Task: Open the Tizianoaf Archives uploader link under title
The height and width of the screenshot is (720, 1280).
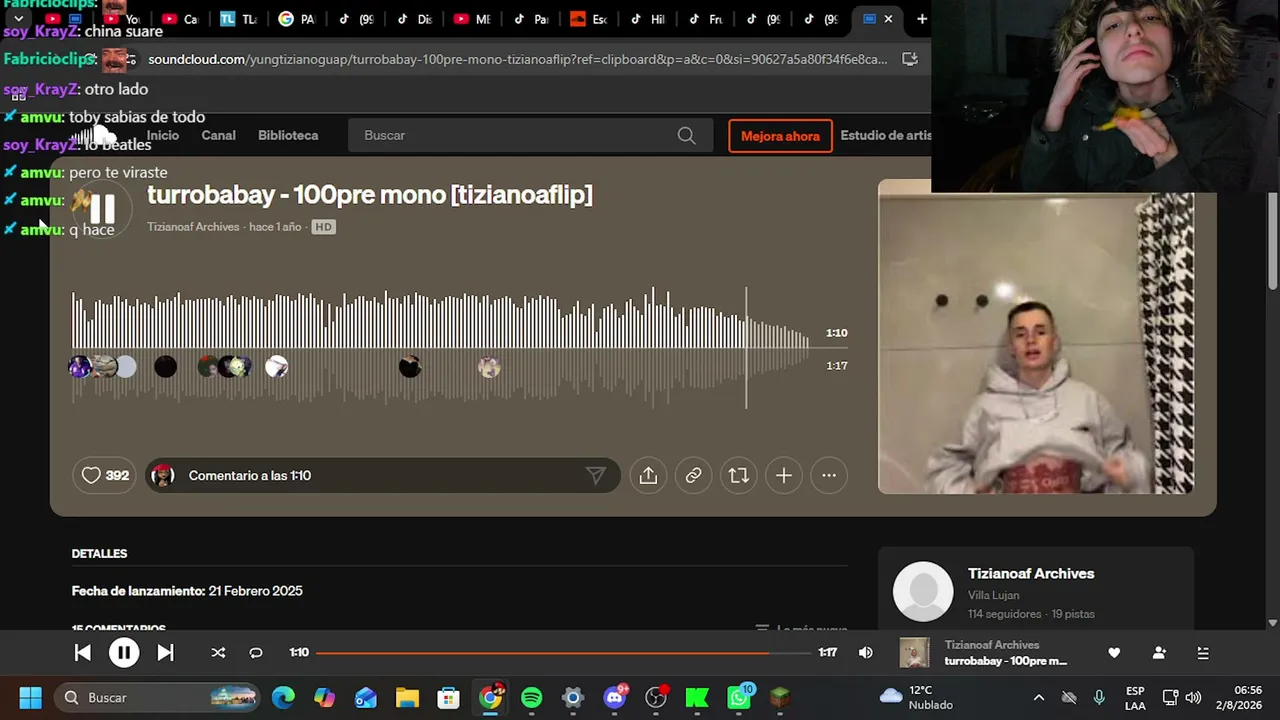Action: pyautogui.click(x=193, y=227)
